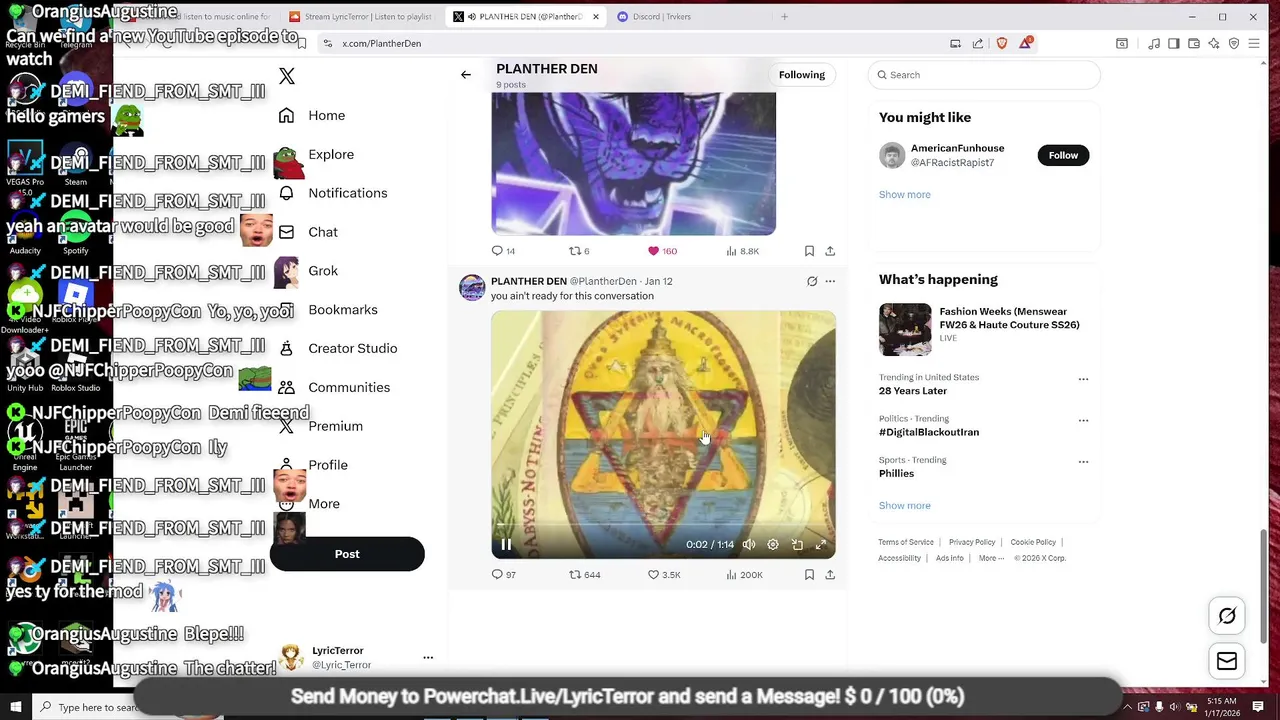Share the video post
1280x720 pixels.
click(x=830, y=575)
